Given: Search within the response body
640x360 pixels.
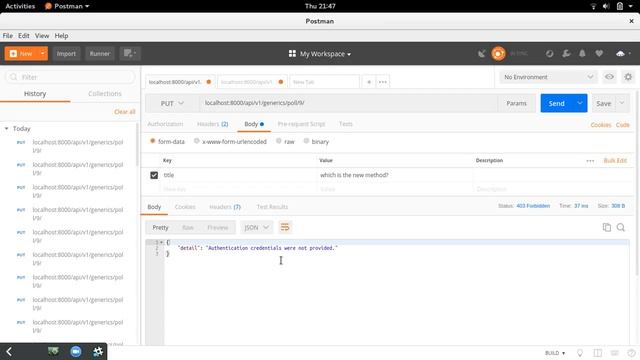Looking at the screenshot, I should pos(621,227).
